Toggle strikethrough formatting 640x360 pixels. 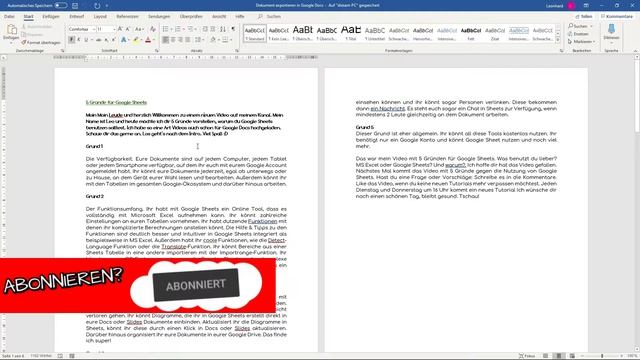[98, 40]
